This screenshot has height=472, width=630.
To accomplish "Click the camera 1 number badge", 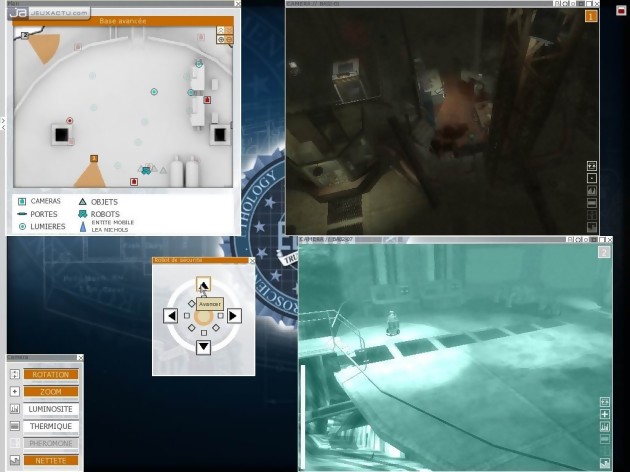I will (591, 16).
